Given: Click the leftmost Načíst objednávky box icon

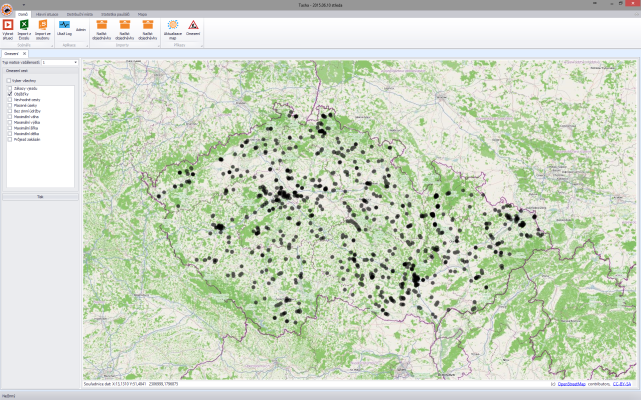Looking at the screenshot, I should 101,25.
